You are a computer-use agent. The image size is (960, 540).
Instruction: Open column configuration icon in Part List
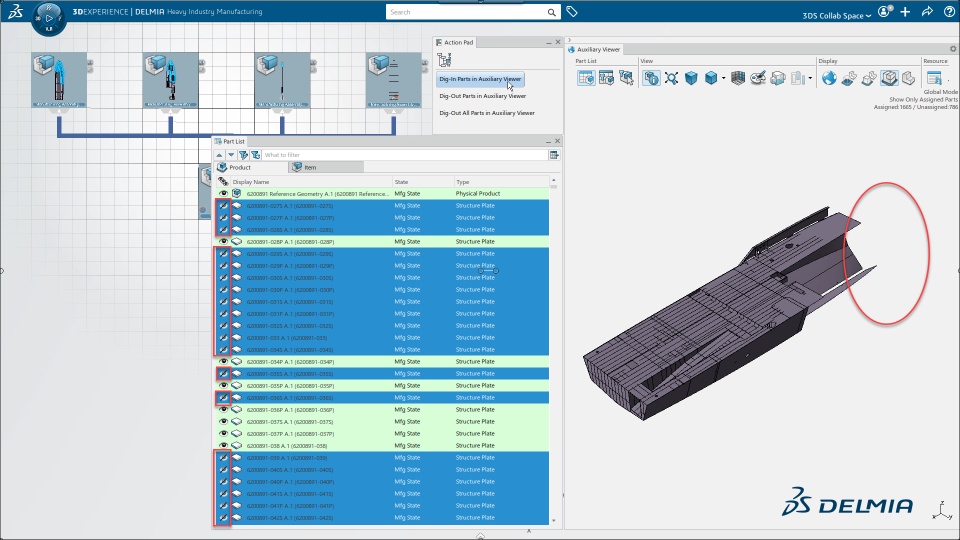pos(554,155)
